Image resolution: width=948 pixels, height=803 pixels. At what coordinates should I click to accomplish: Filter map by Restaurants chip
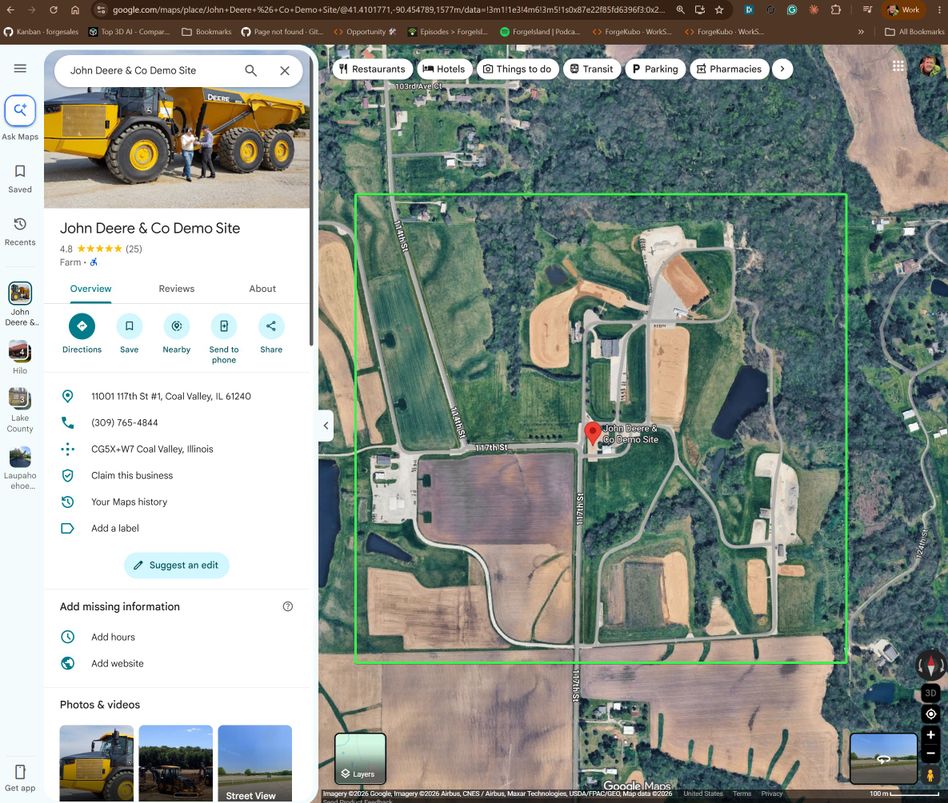(372, 69)
